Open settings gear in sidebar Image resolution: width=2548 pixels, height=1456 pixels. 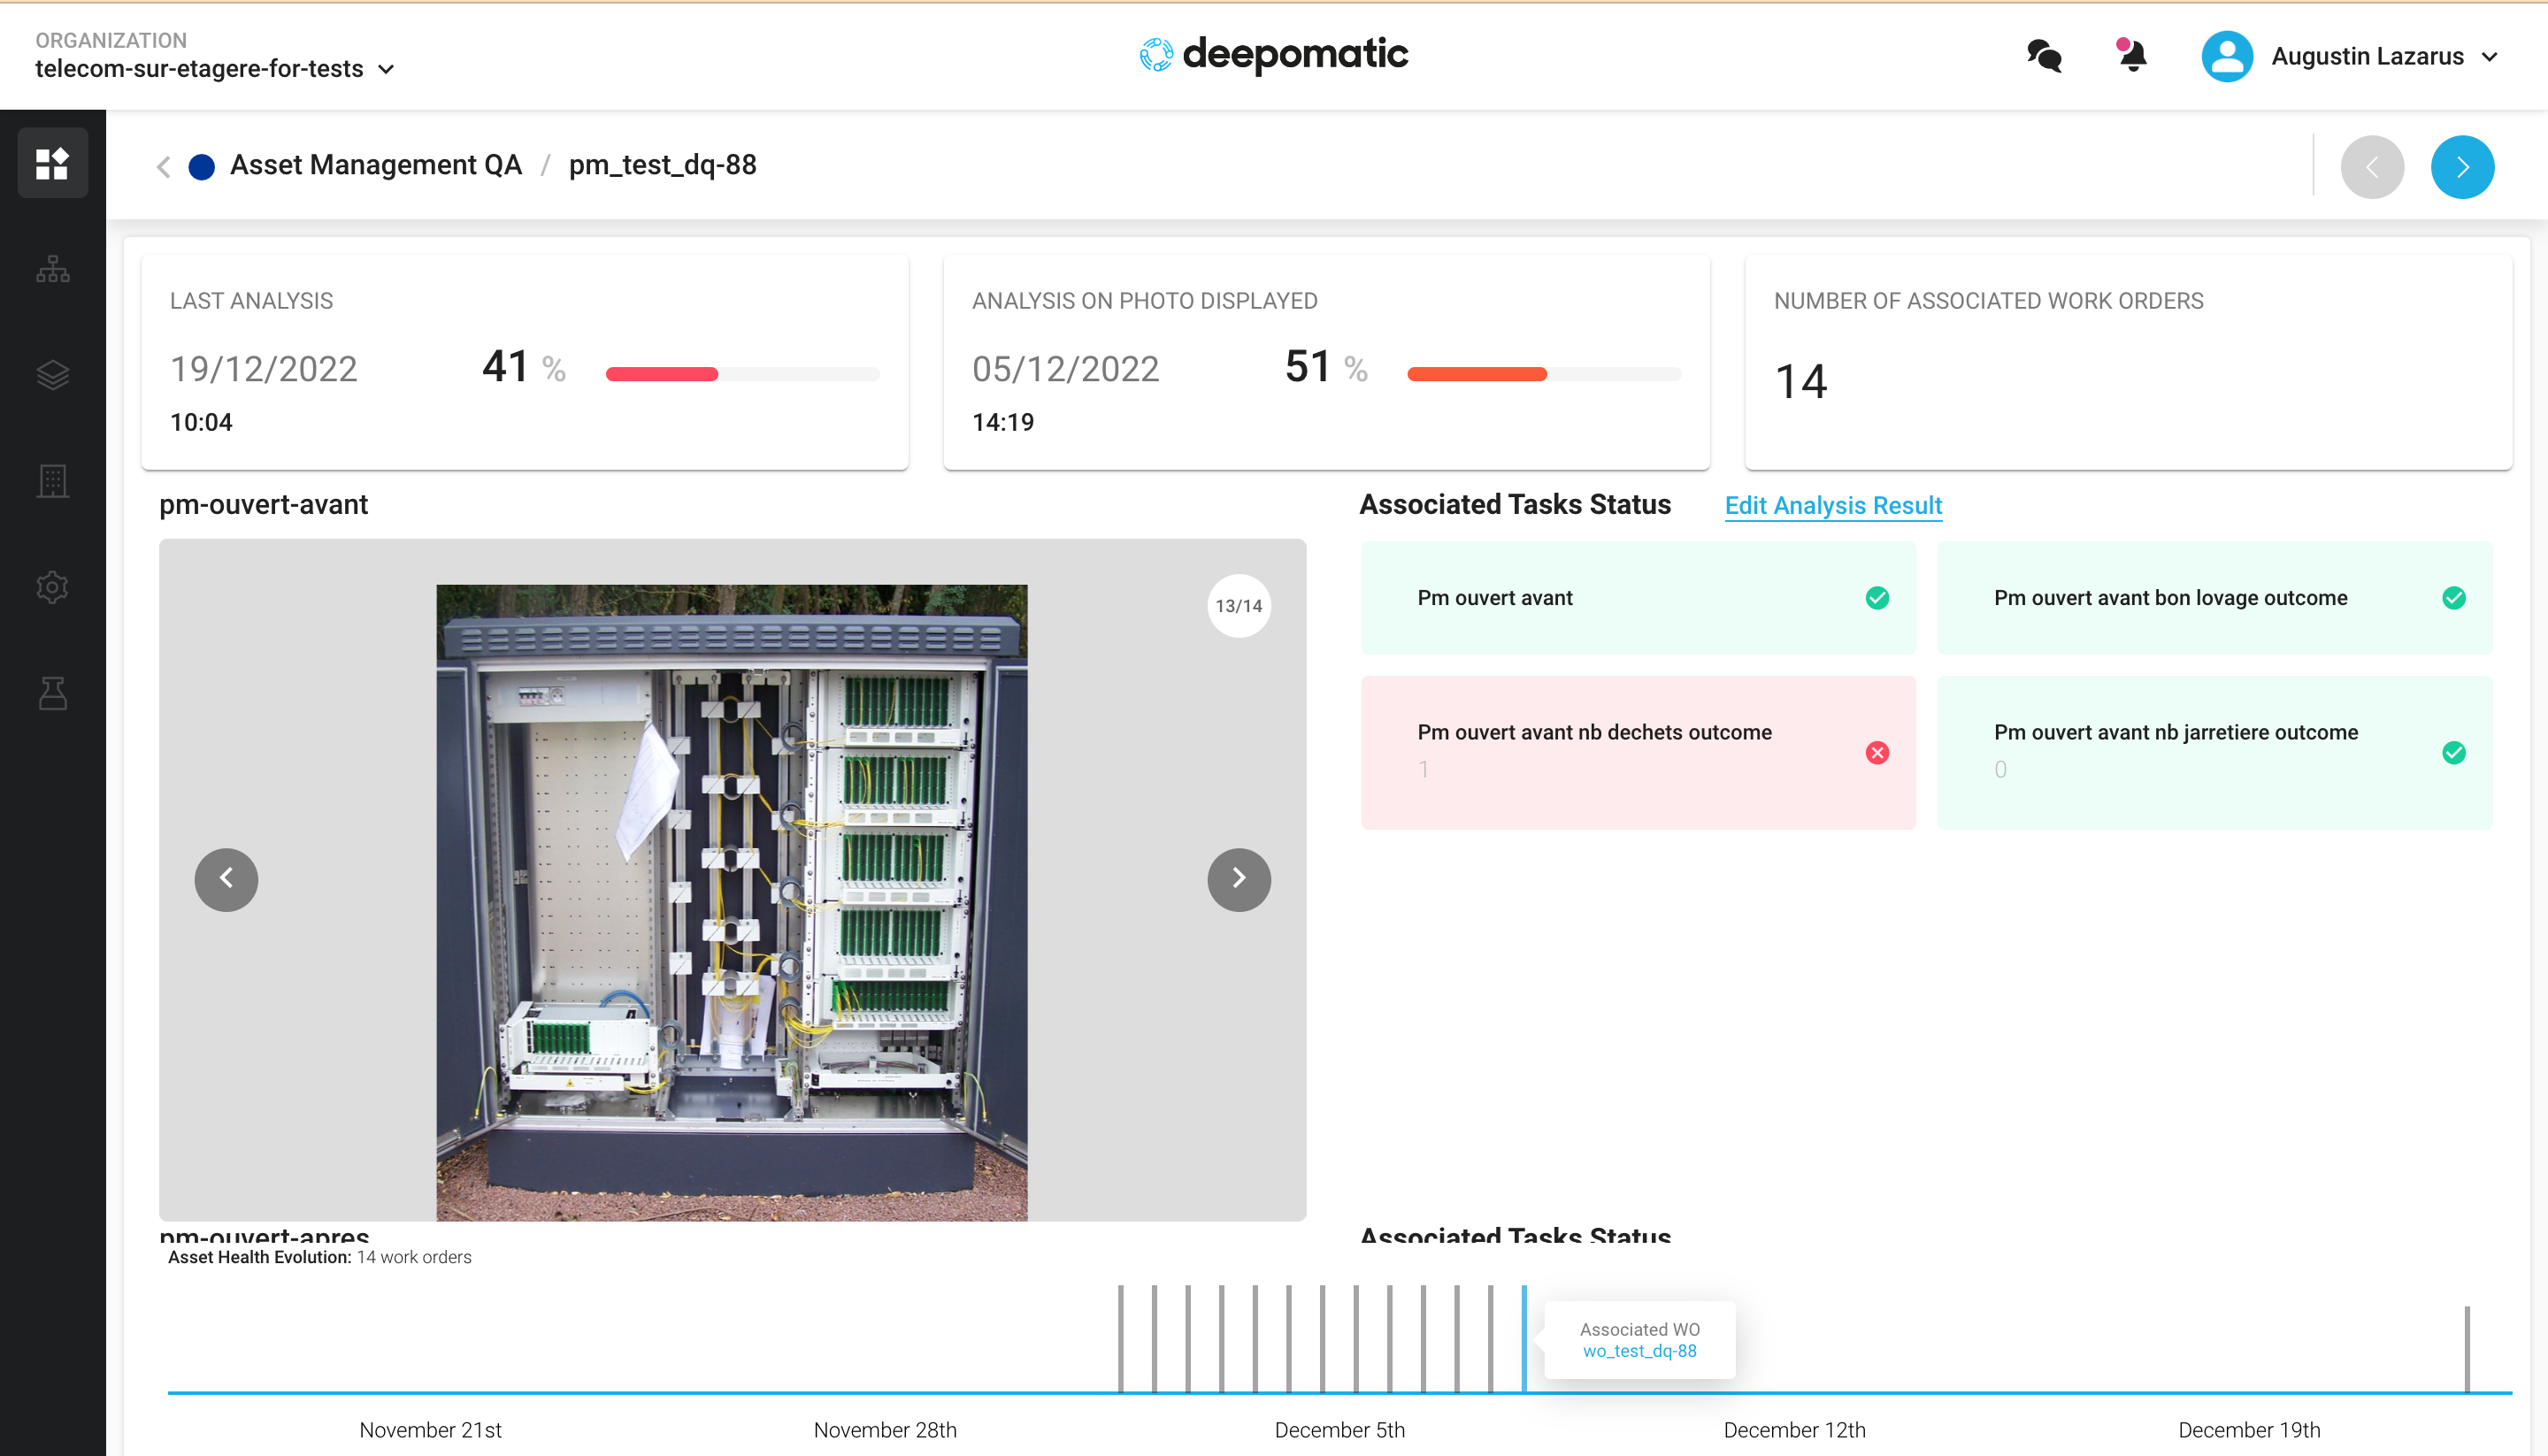point(52,587)
